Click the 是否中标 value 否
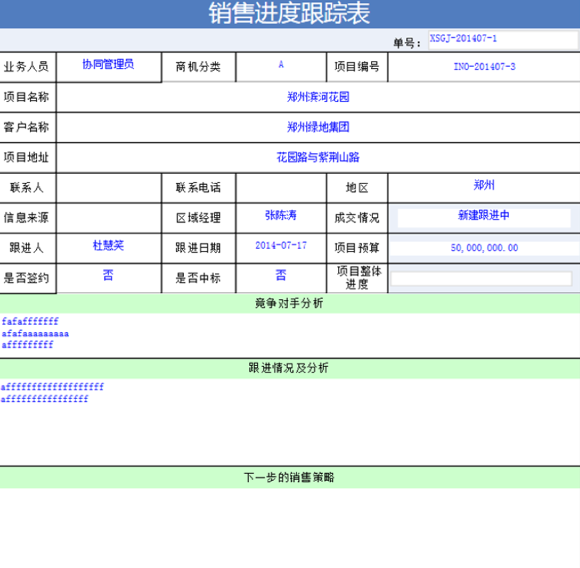The height and width of the screenshot is (568, 580). [x=281, y=275]
